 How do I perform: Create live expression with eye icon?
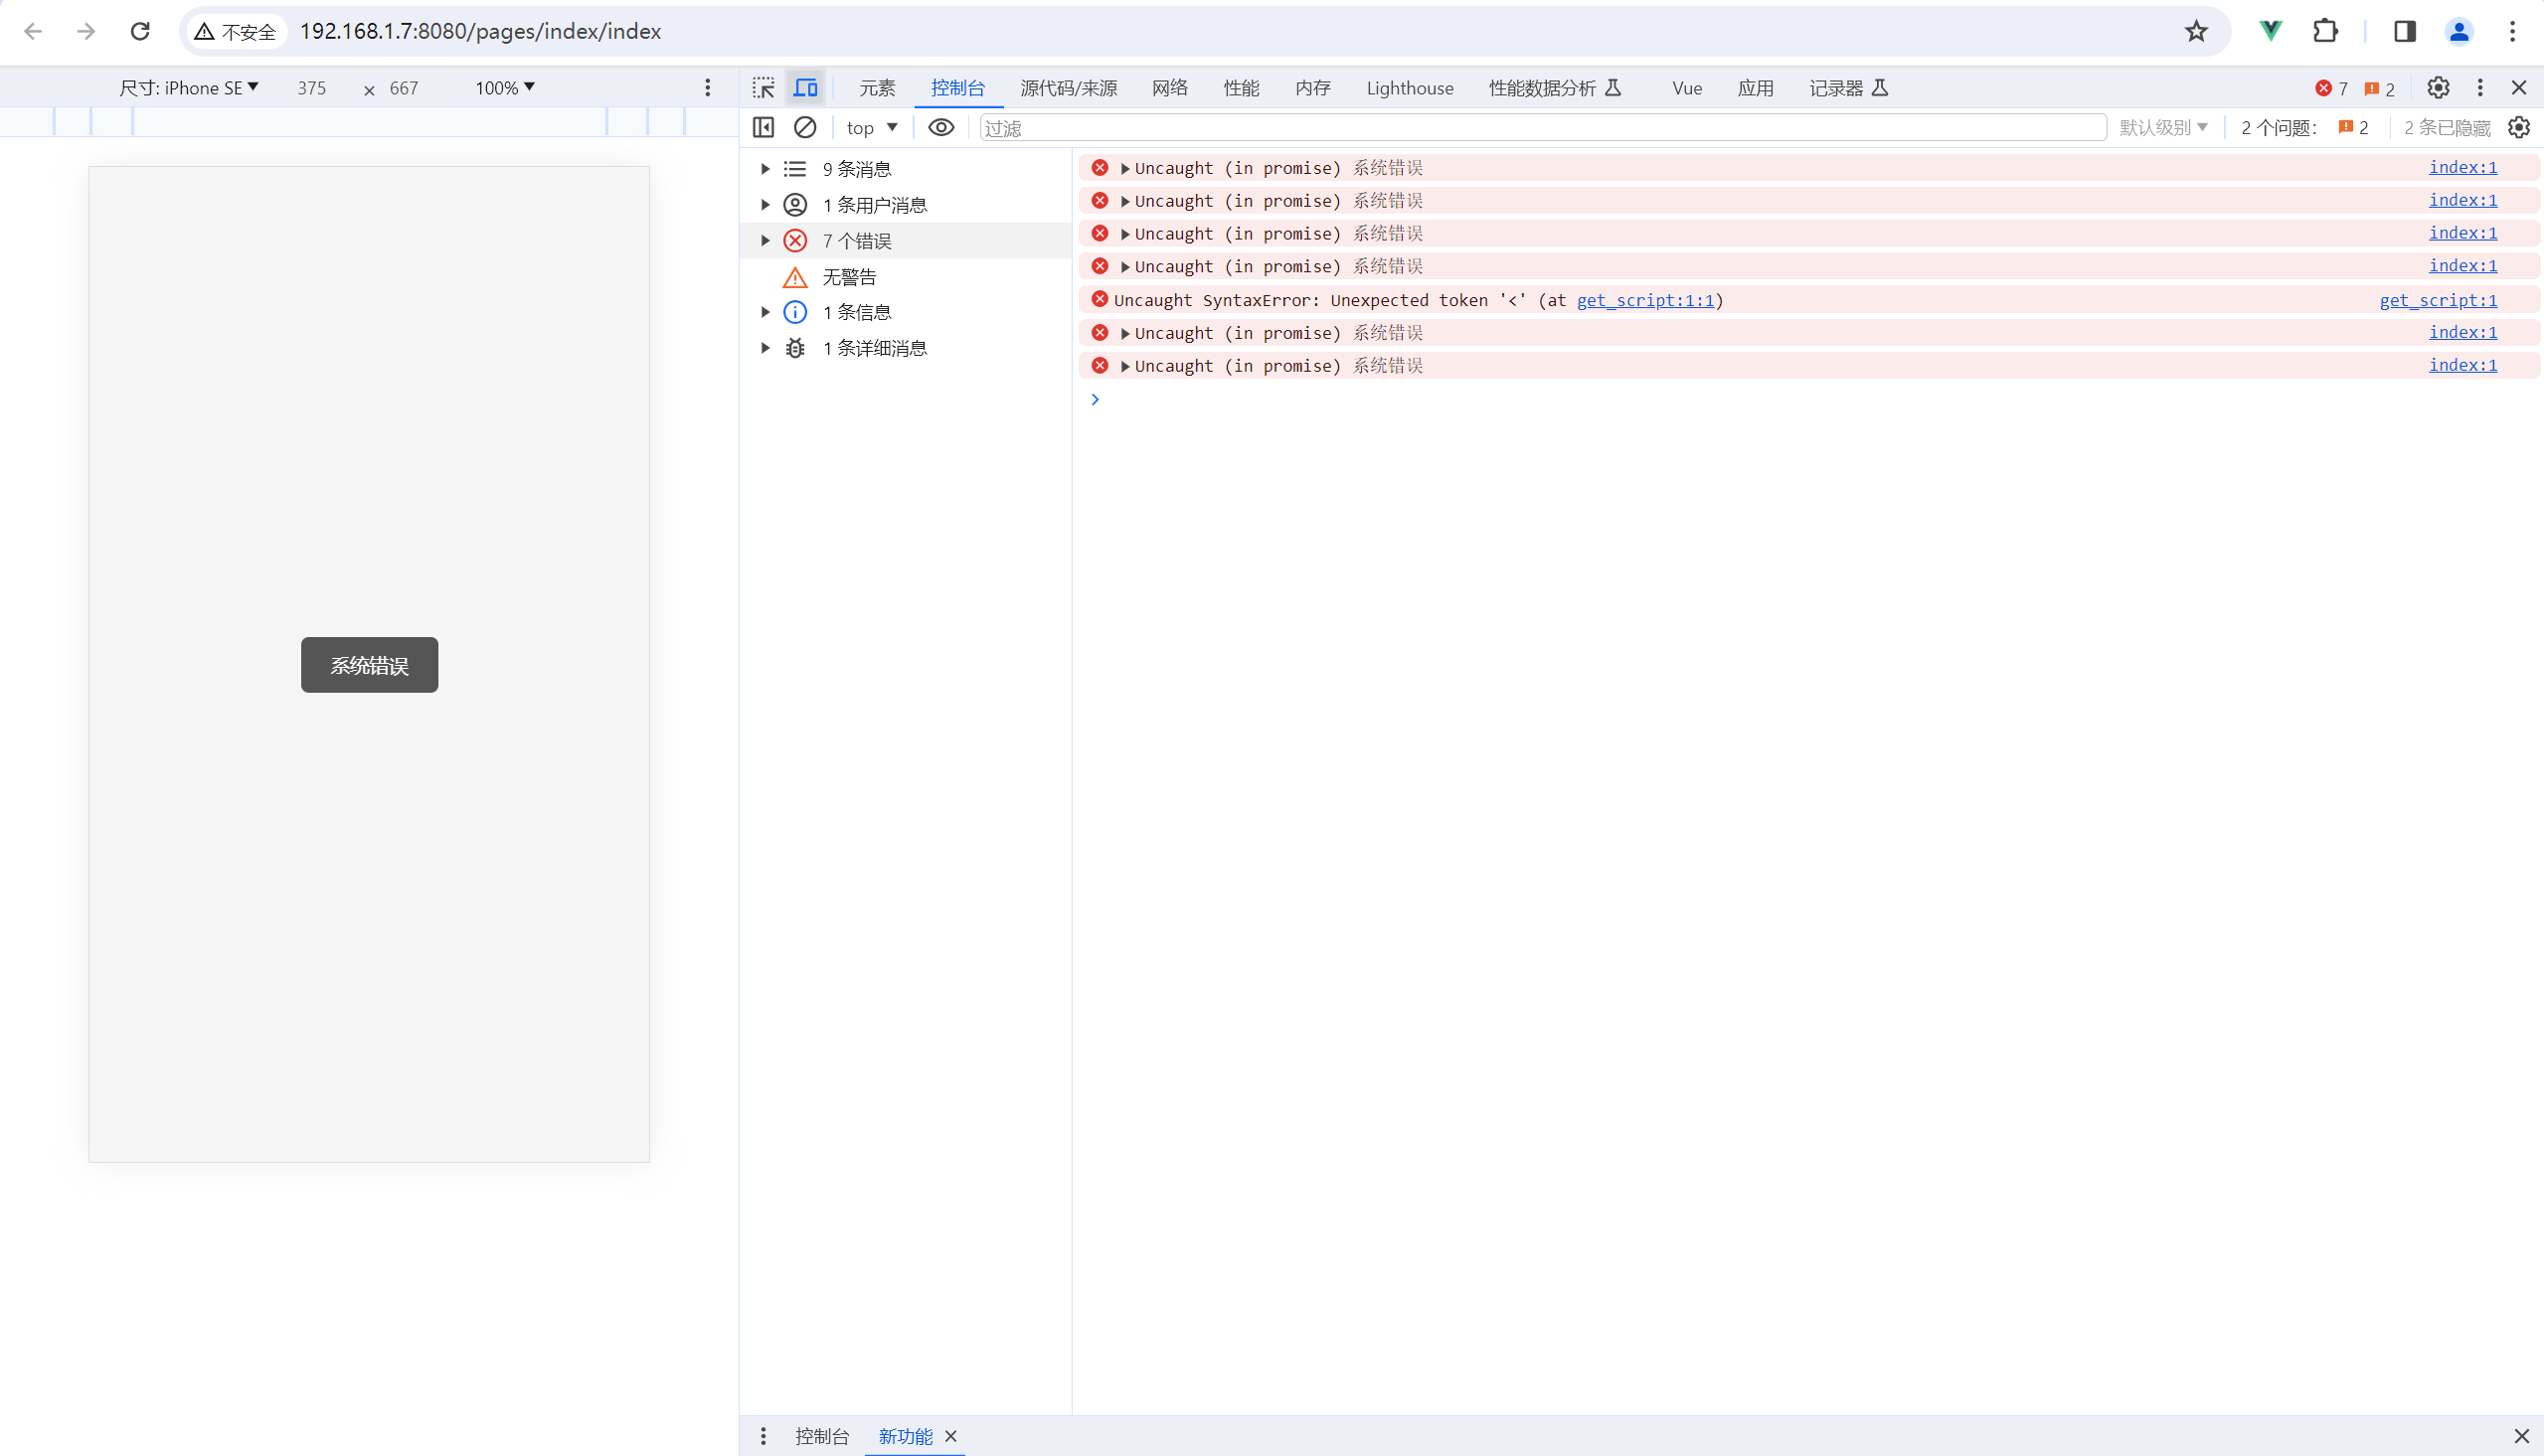click(x=941, y=127)
